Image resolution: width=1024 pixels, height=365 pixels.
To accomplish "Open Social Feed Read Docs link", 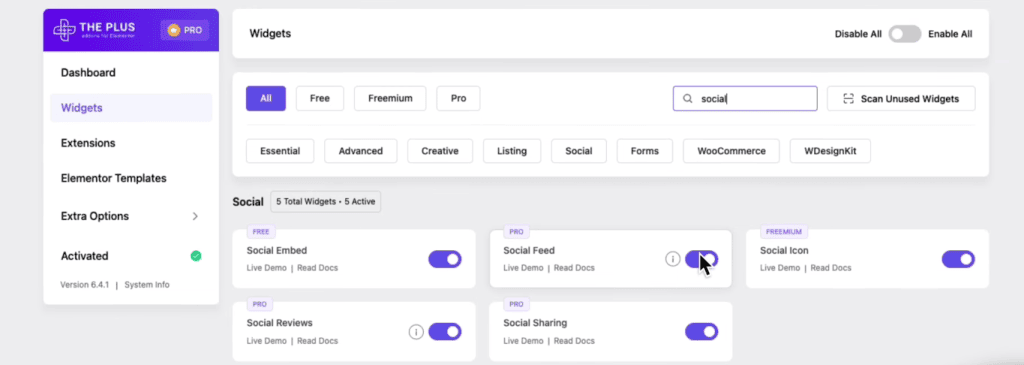I will 574,268.
